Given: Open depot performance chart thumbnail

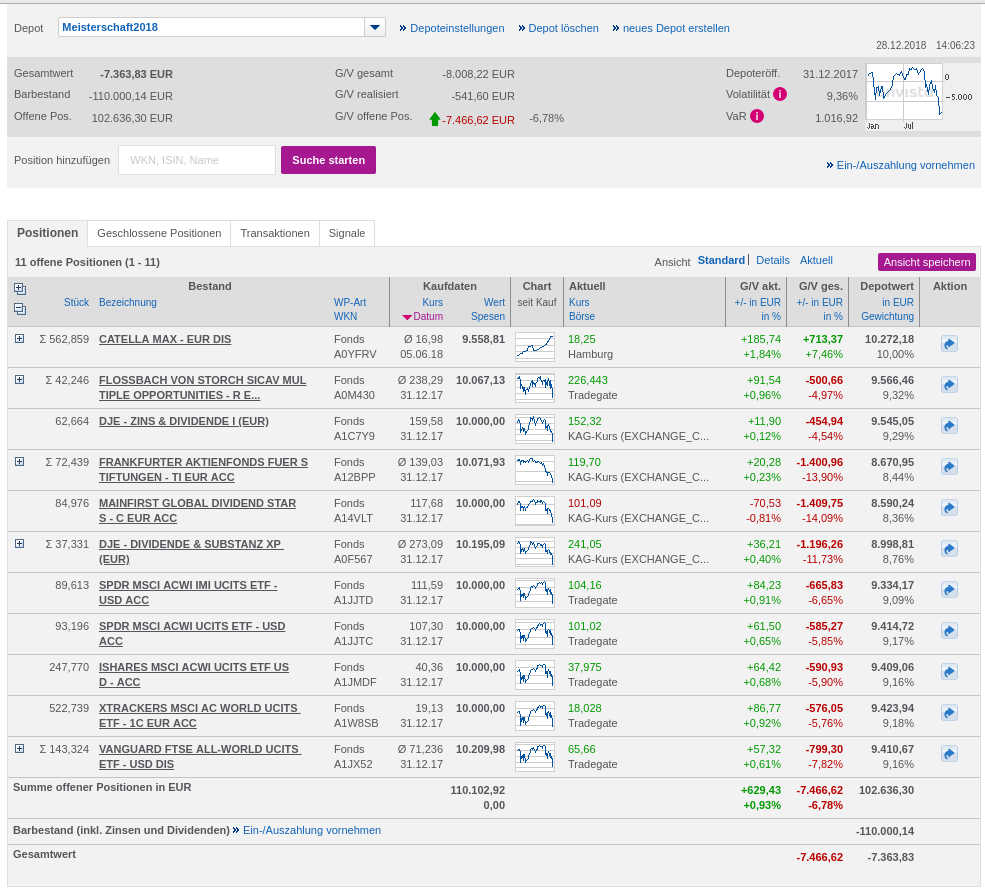Looking at the screenshot, I should (x=904, y=92).
